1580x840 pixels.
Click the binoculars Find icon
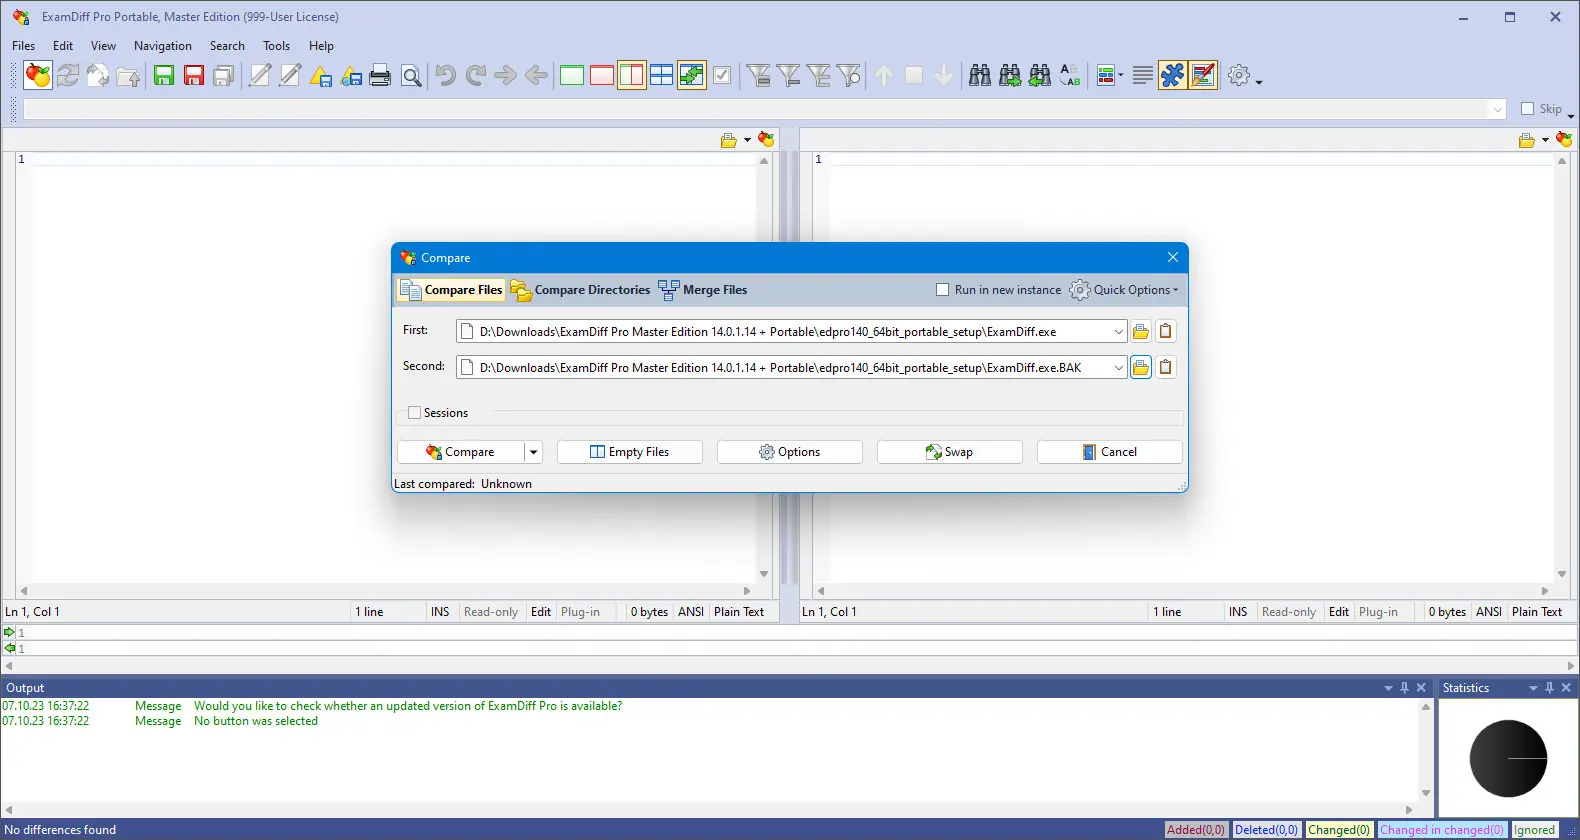pos(980,75)
